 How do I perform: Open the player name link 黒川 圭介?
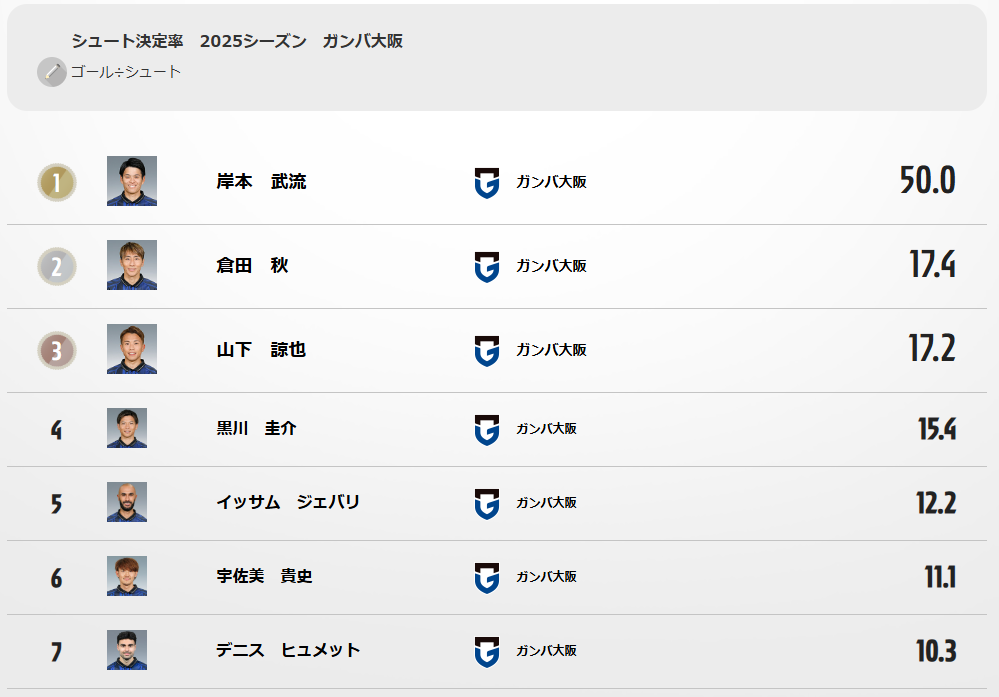tap(256, 429)
